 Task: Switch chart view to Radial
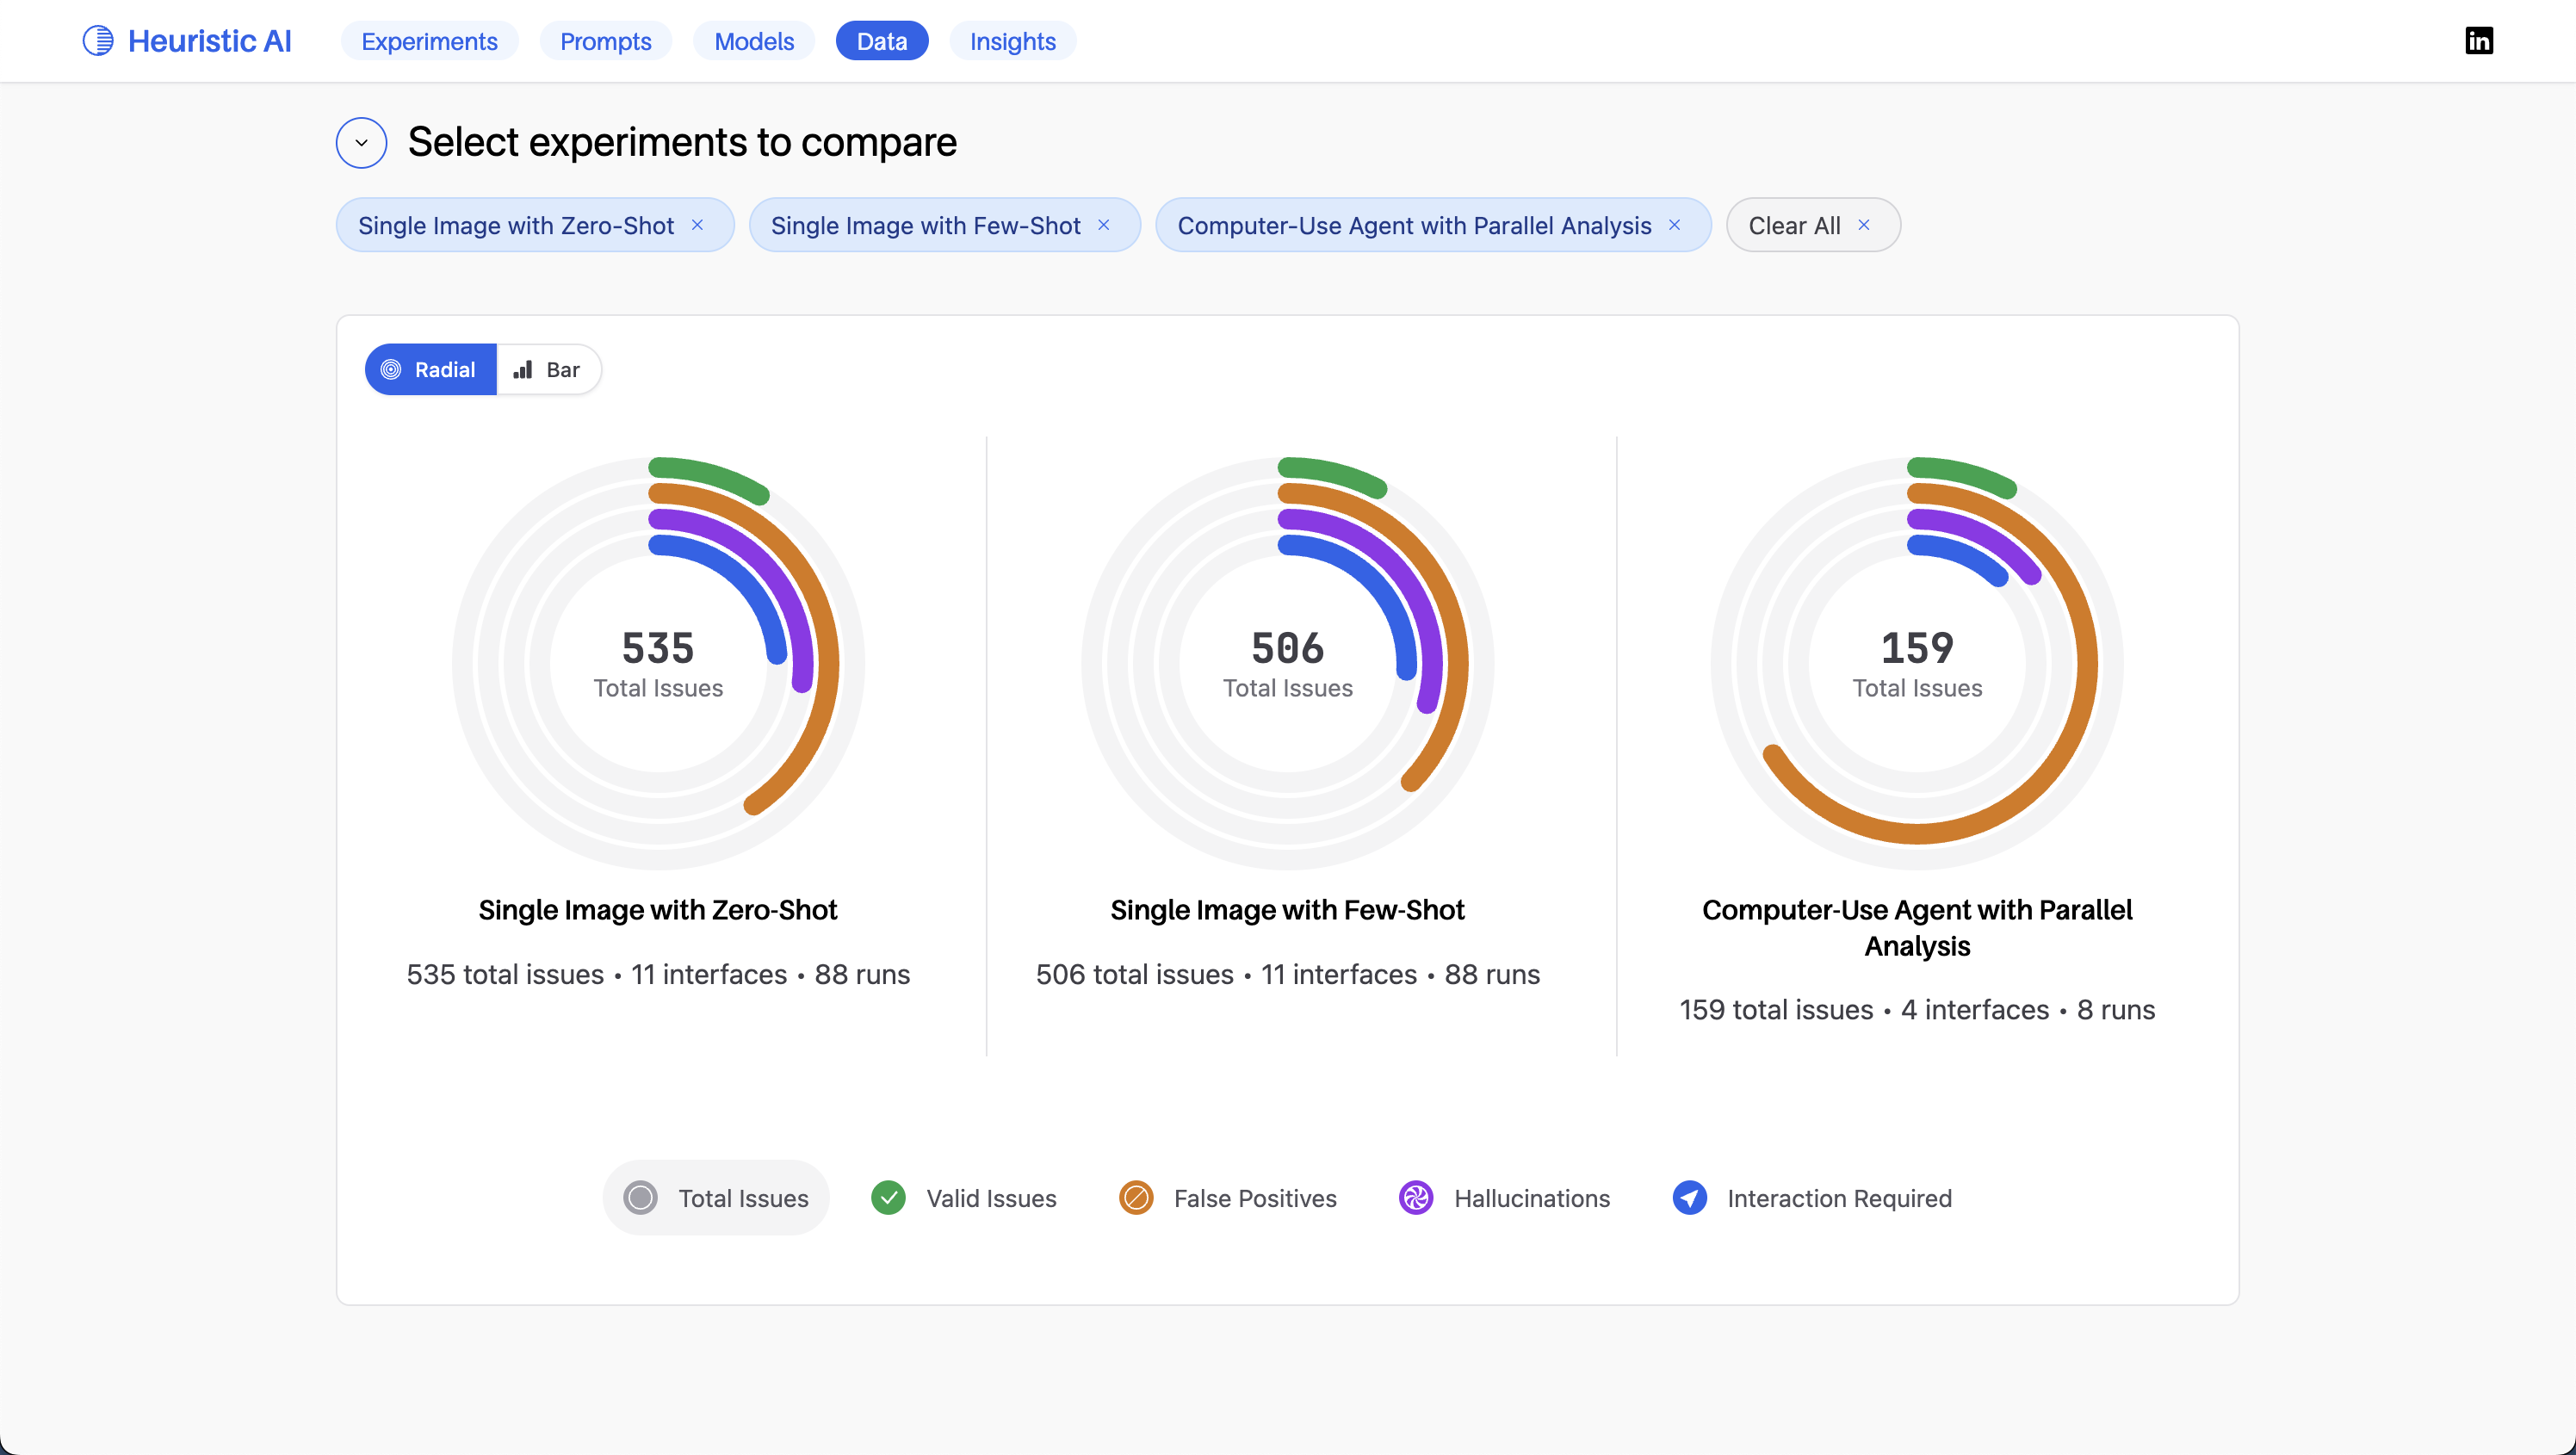pos(431,370)
